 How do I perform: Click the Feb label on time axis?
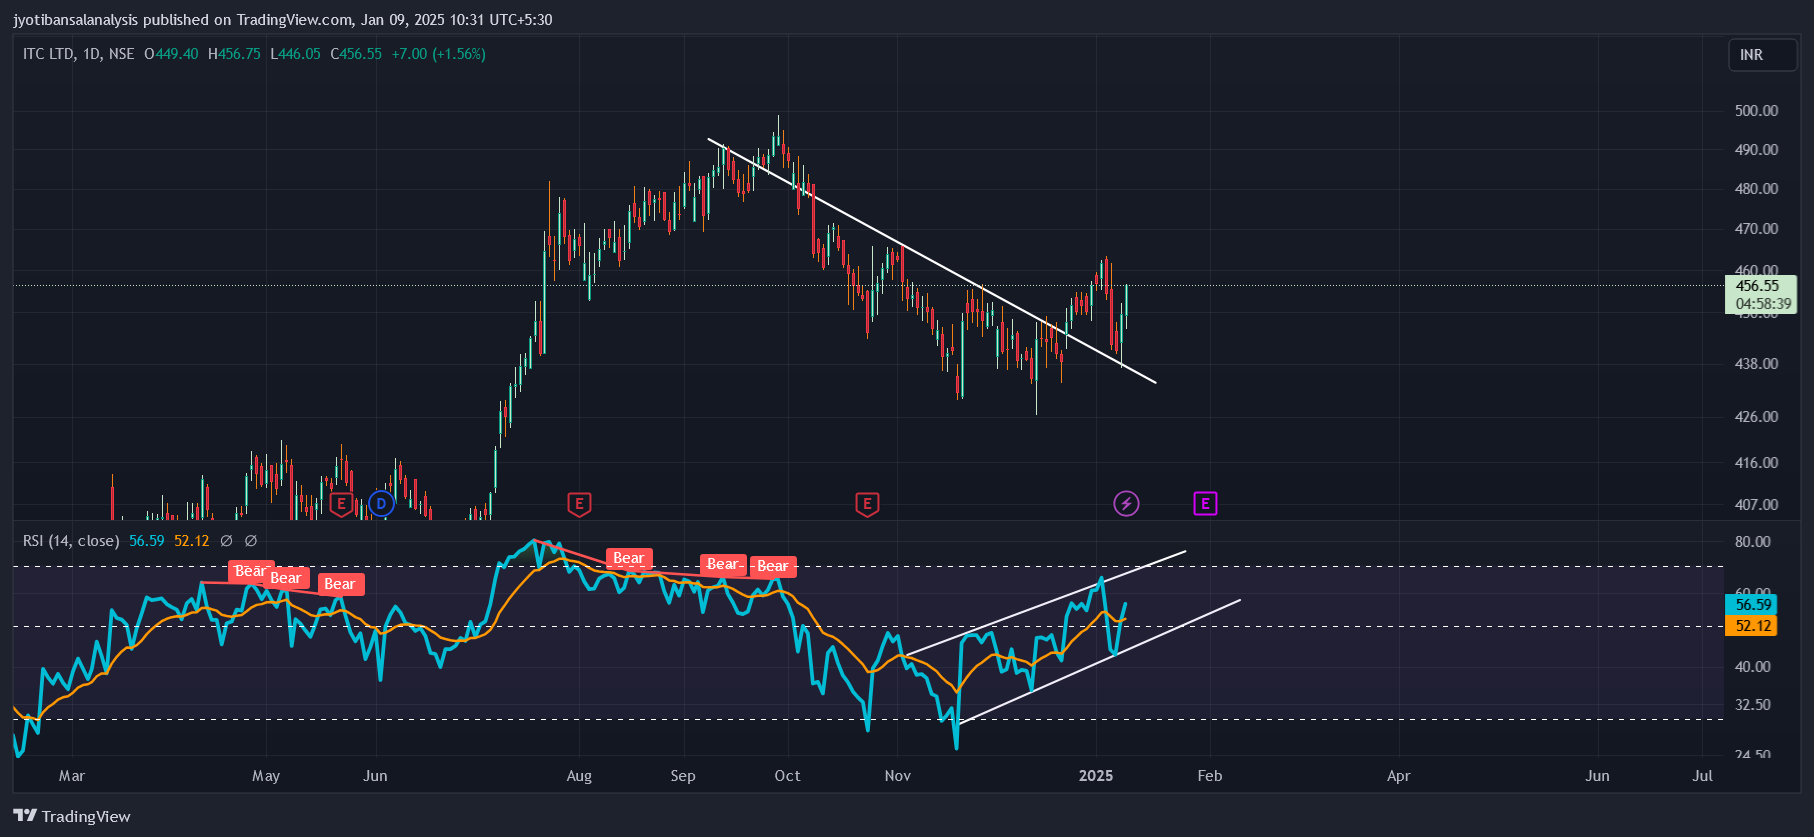[x=1210, y=776]
